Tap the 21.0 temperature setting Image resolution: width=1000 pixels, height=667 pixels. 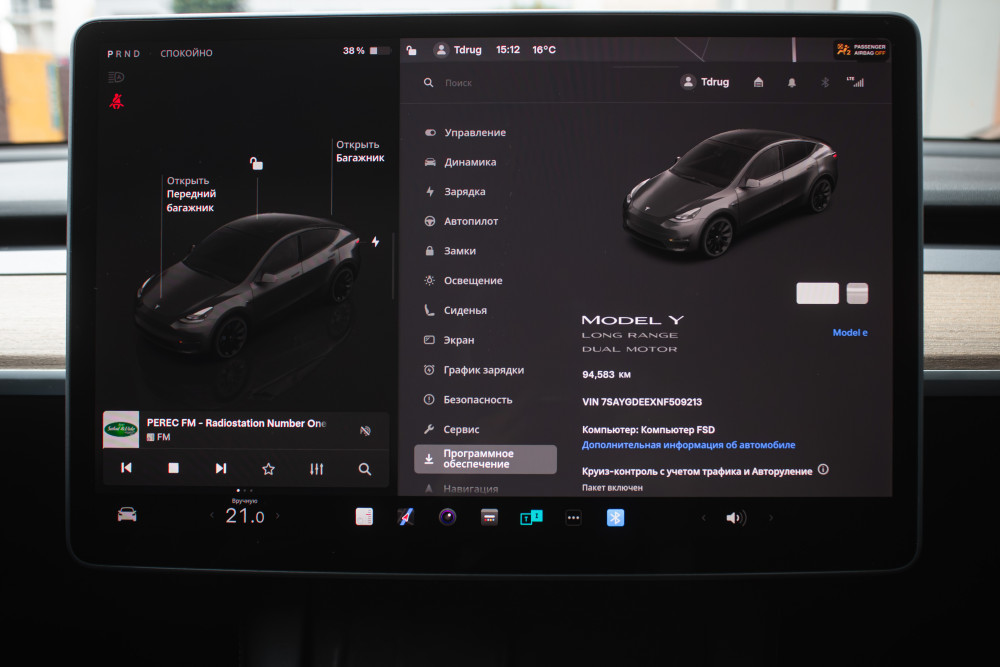pos(244,516)
